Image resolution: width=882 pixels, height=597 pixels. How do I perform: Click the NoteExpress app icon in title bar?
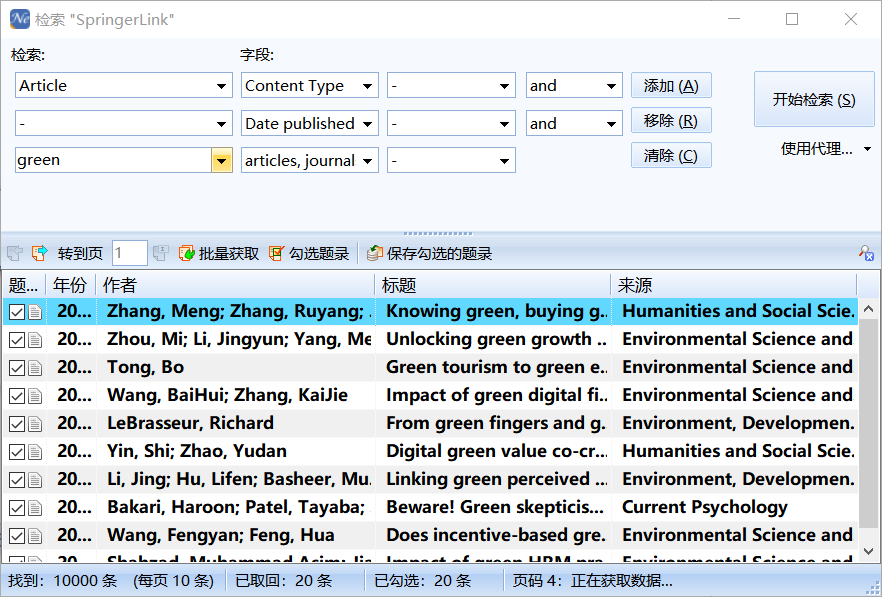[x=20, y=19]
